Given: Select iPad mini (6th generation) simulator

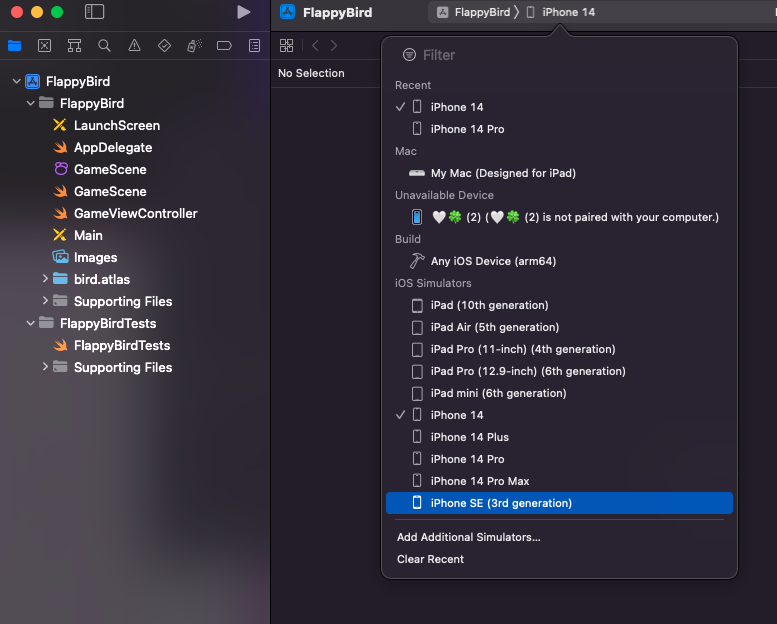Looking at the screenshot, I should [559, 393].
